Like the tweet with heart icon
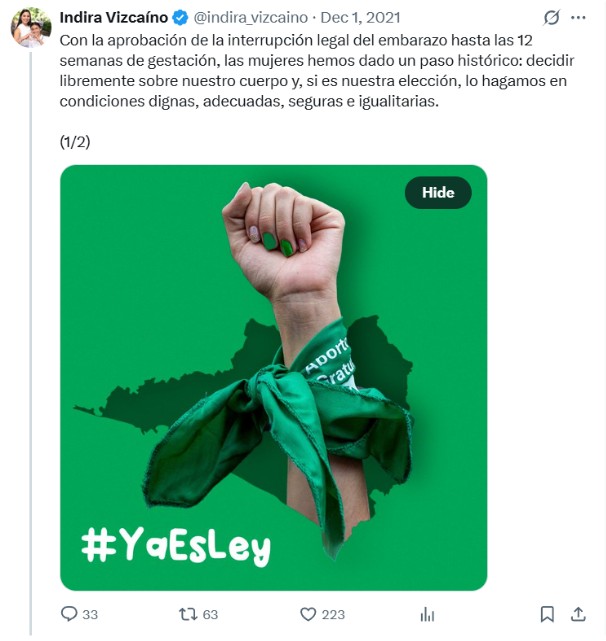 [x=308, y=614]
